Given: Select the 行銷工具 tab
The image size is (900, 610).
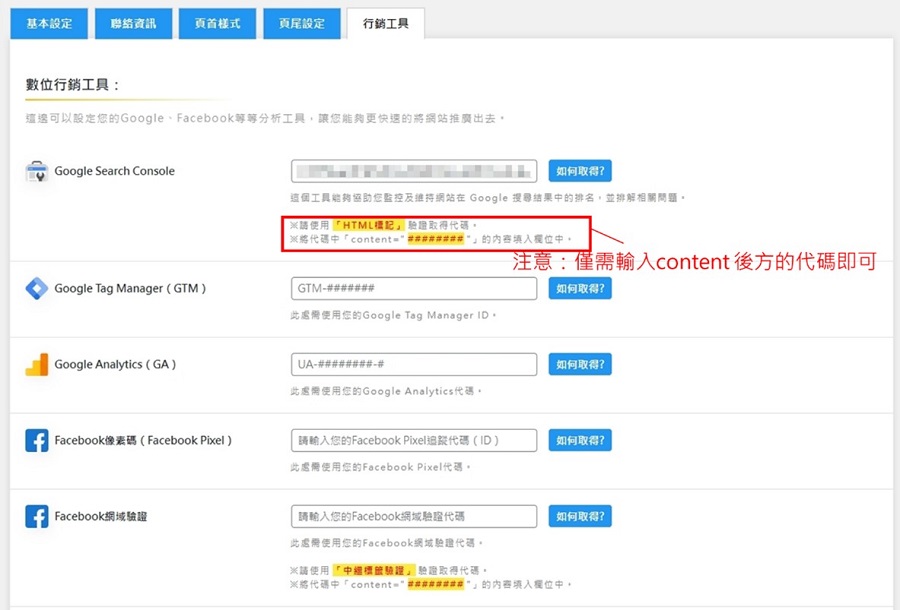Looking at the screenshot, I should [x=386, y=24].
